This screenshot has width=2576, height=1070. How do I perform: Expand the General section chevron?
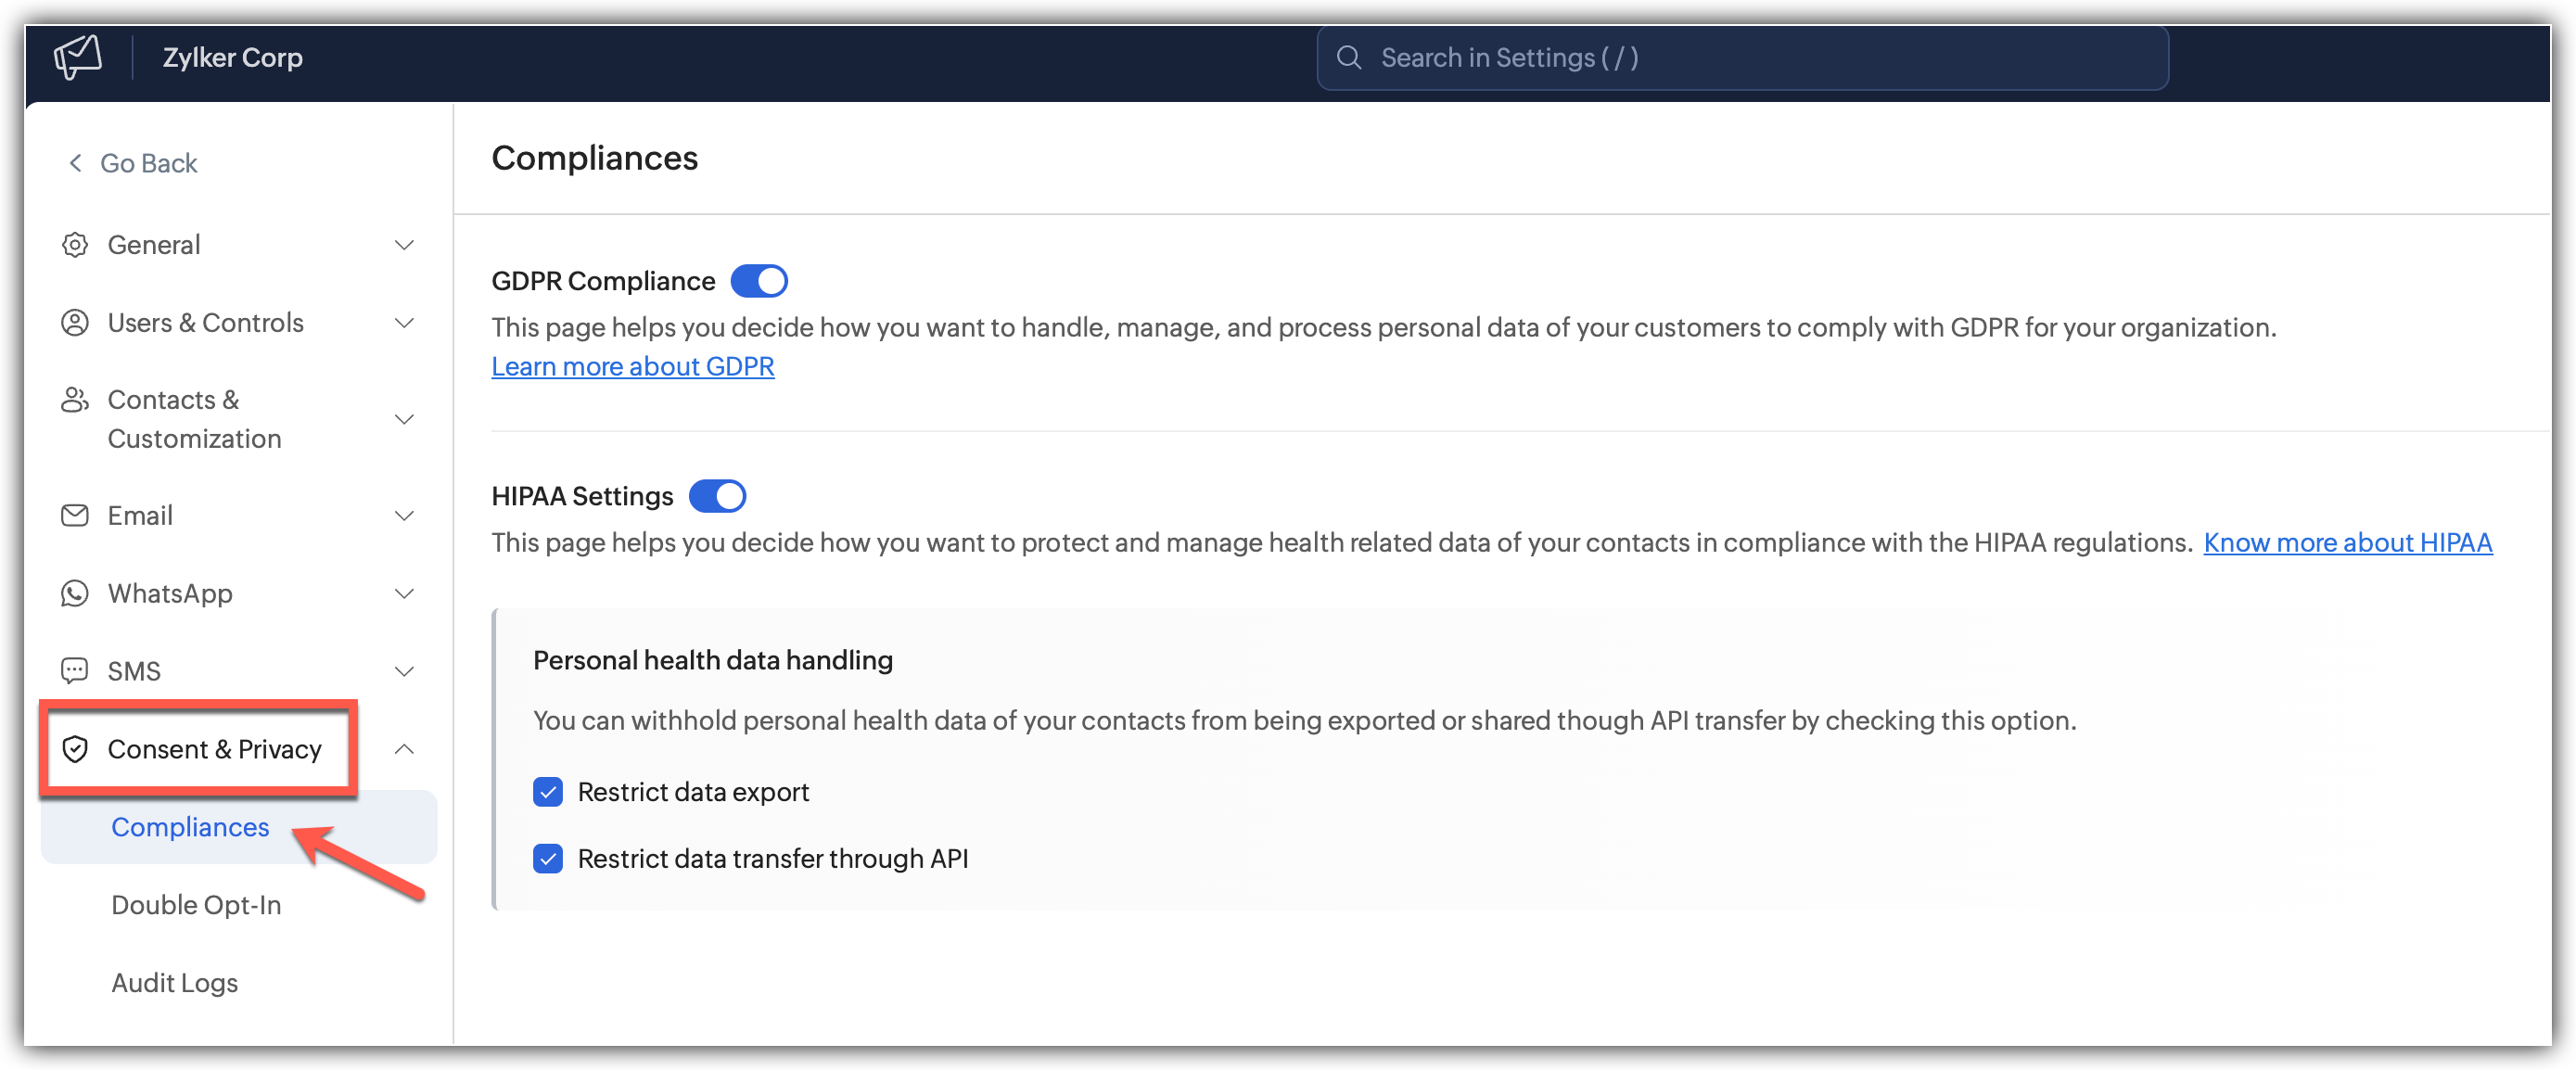[x=404, y=245]
